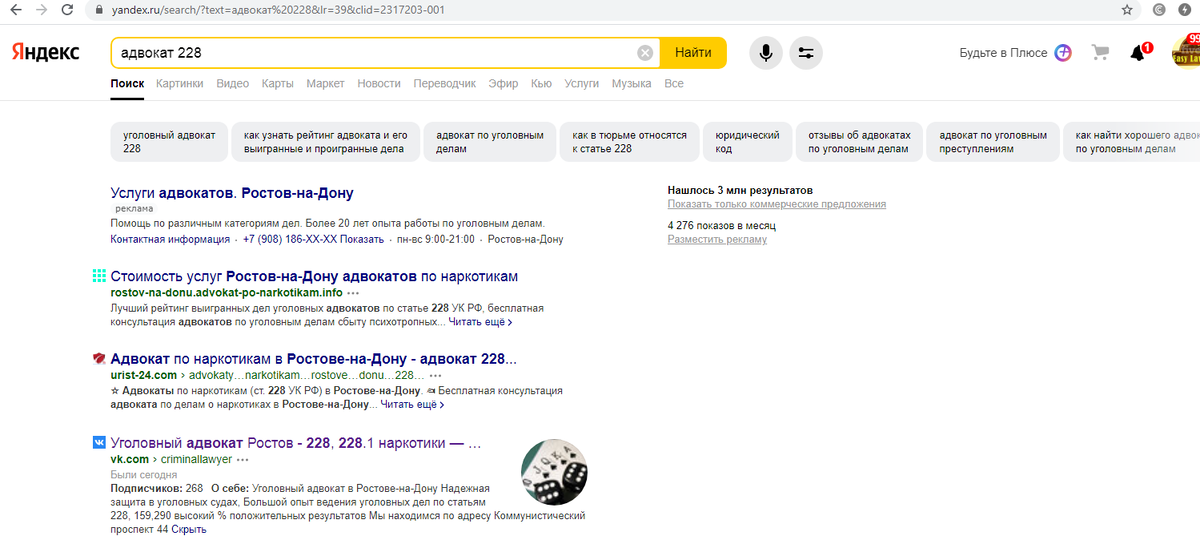1200x536 pixels.
Task: Open the Маркет tab
Action: pyautogui.click(x=326, y=83)
